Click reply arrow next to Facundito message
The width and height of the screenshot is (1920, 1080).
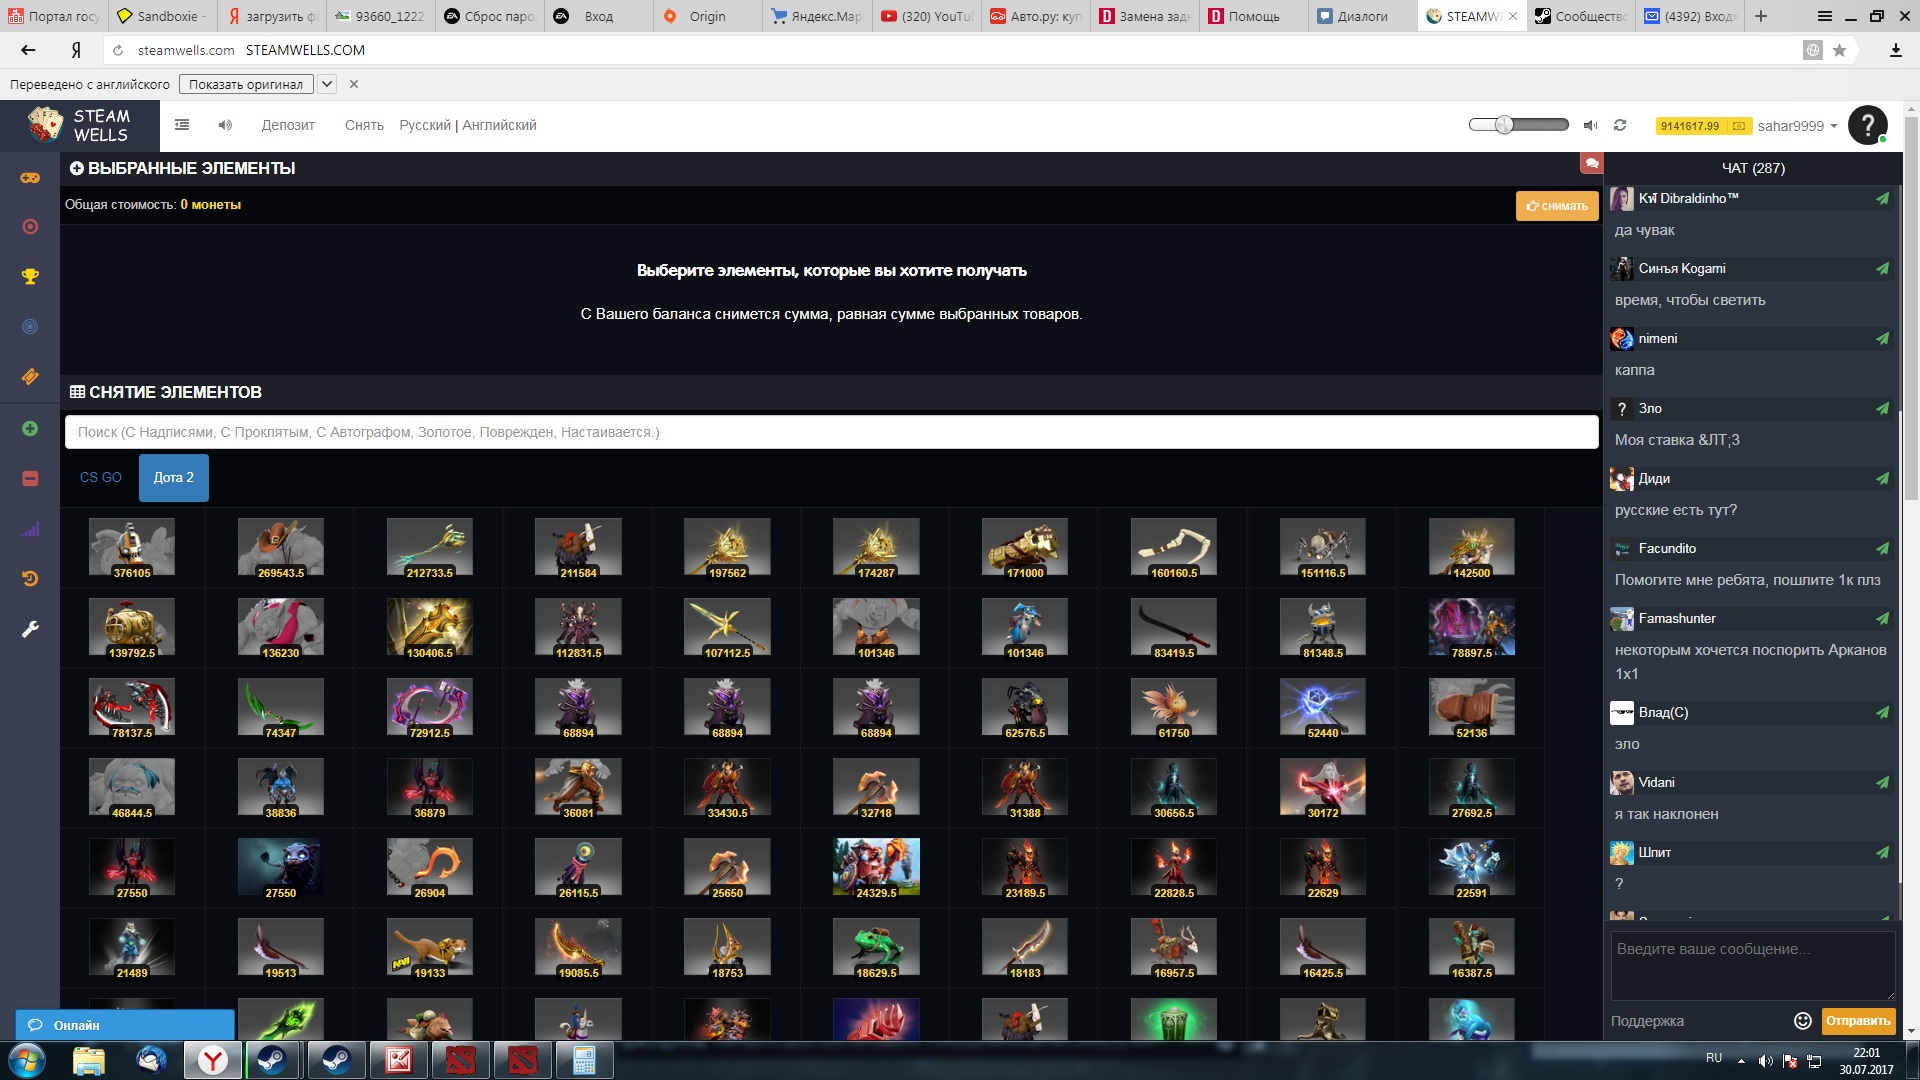[x=1882, y=548]
